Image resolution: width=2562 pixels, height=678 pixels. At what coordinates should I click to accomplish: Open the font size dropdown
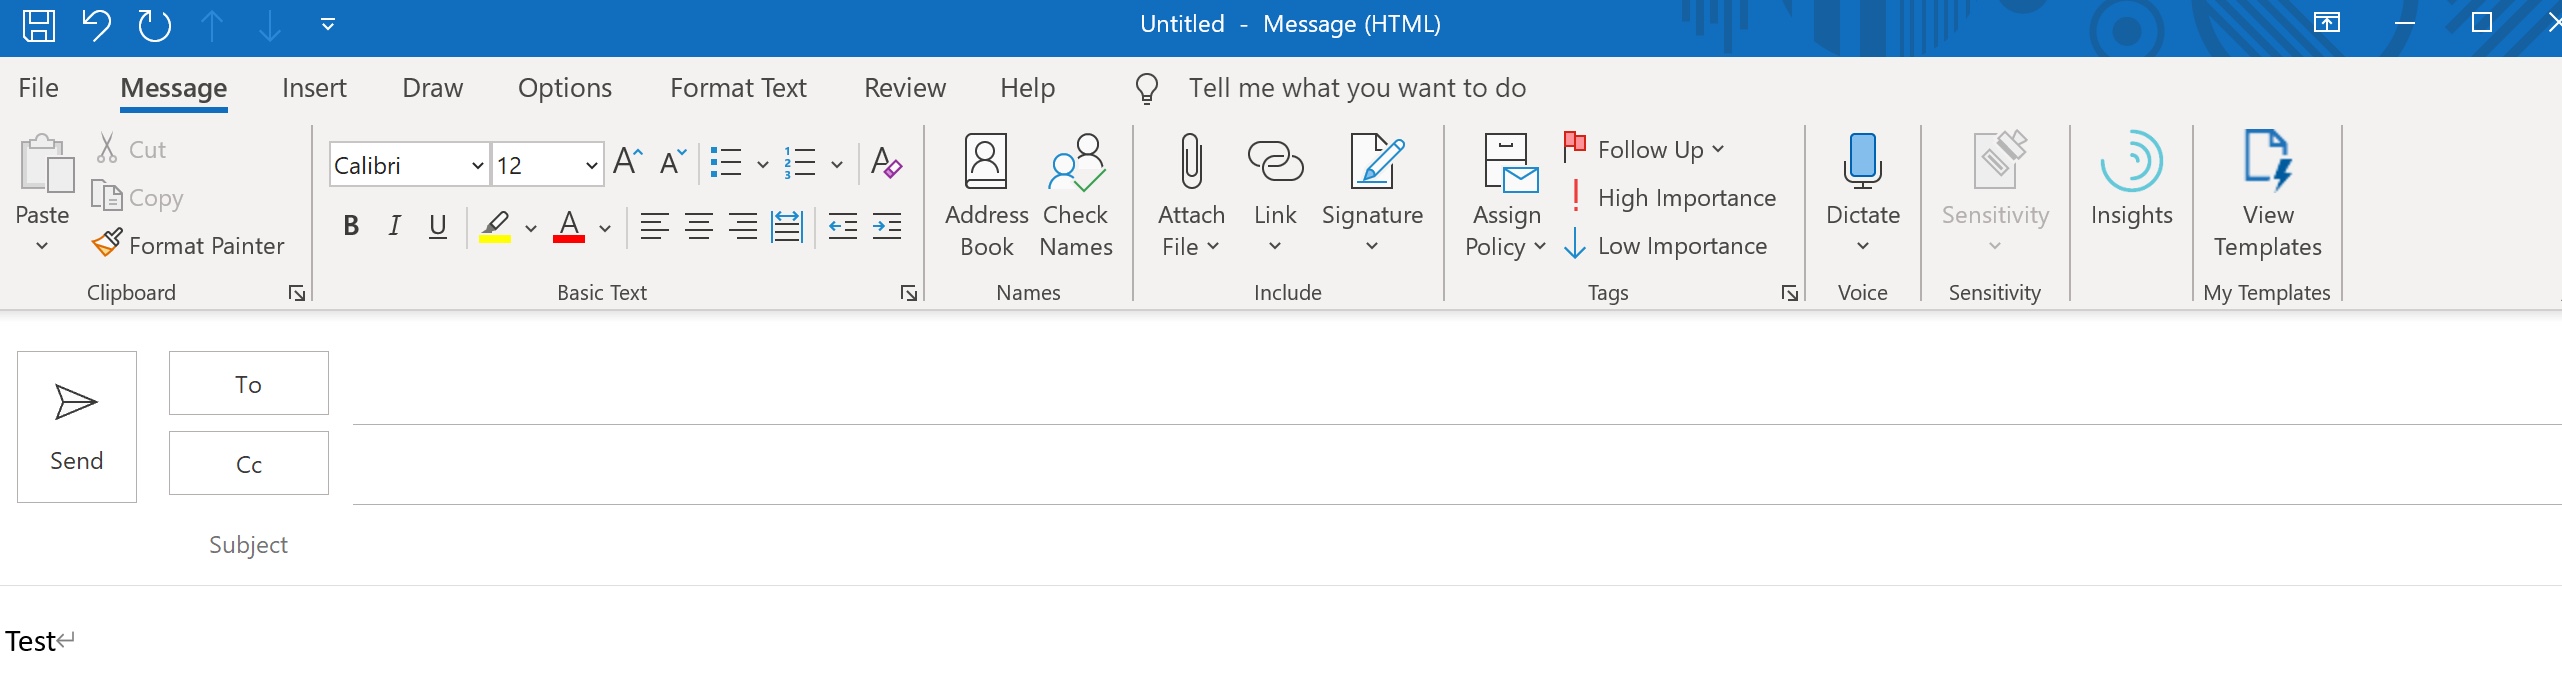[x=592, y=165]
